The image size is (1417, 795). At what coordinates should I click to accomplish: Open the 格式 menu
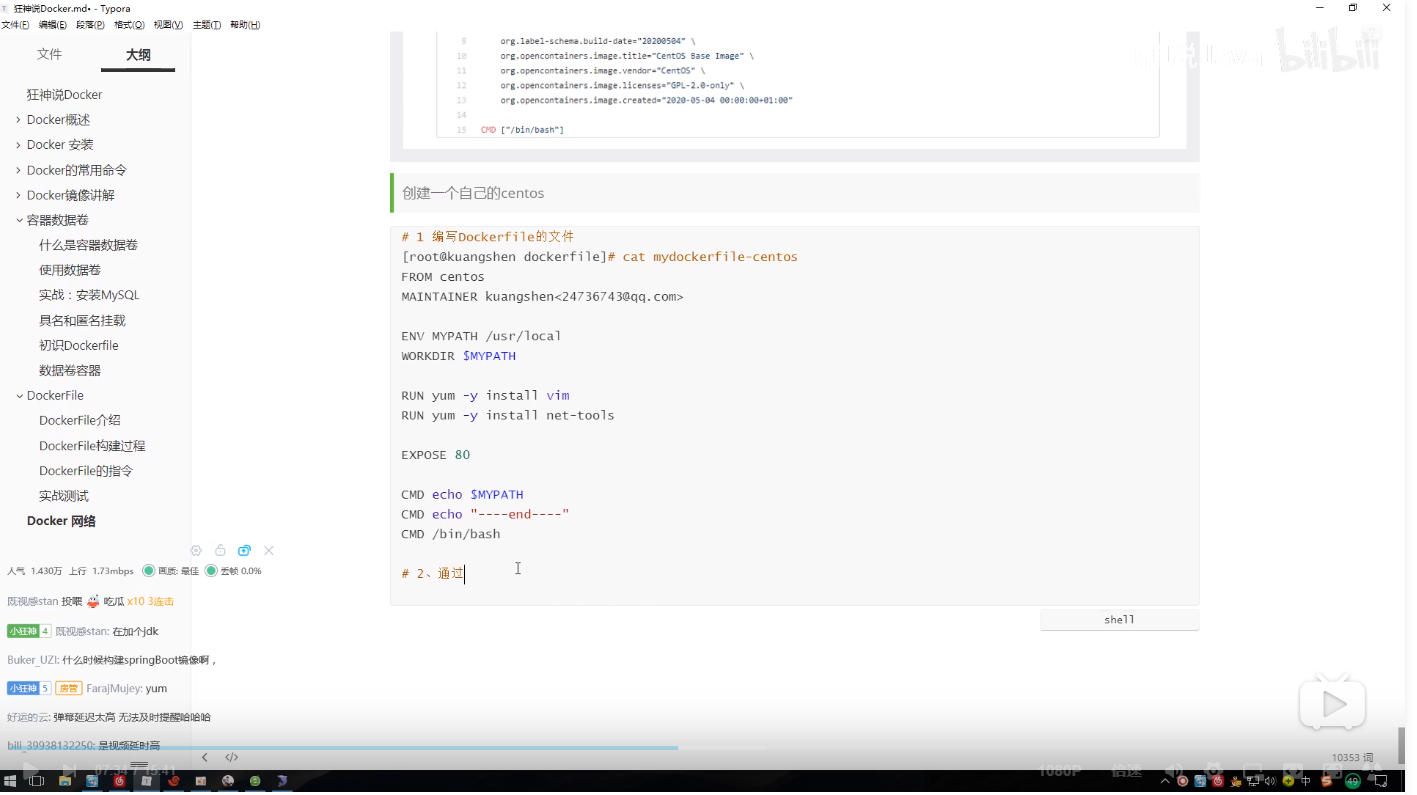(129, 25)
